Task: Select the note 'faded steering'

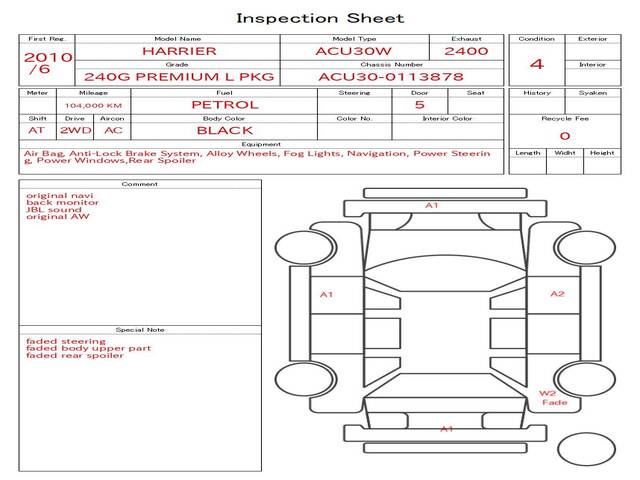Action: pyautogui.click(x=66, y=341)
